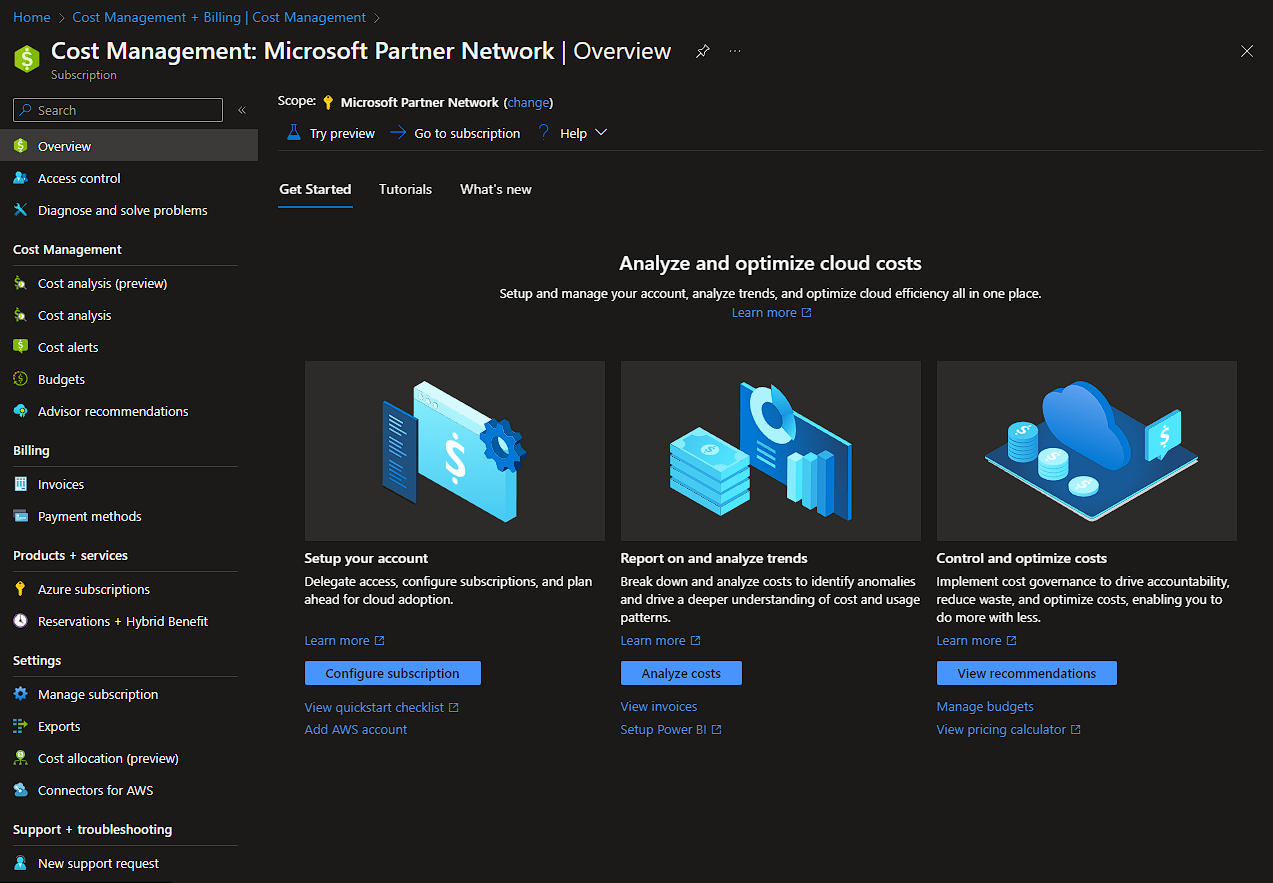The height and width of the screenshot is (883, 1273).
Task: Open the View quickstart checklist link
Action: [382, 707]
